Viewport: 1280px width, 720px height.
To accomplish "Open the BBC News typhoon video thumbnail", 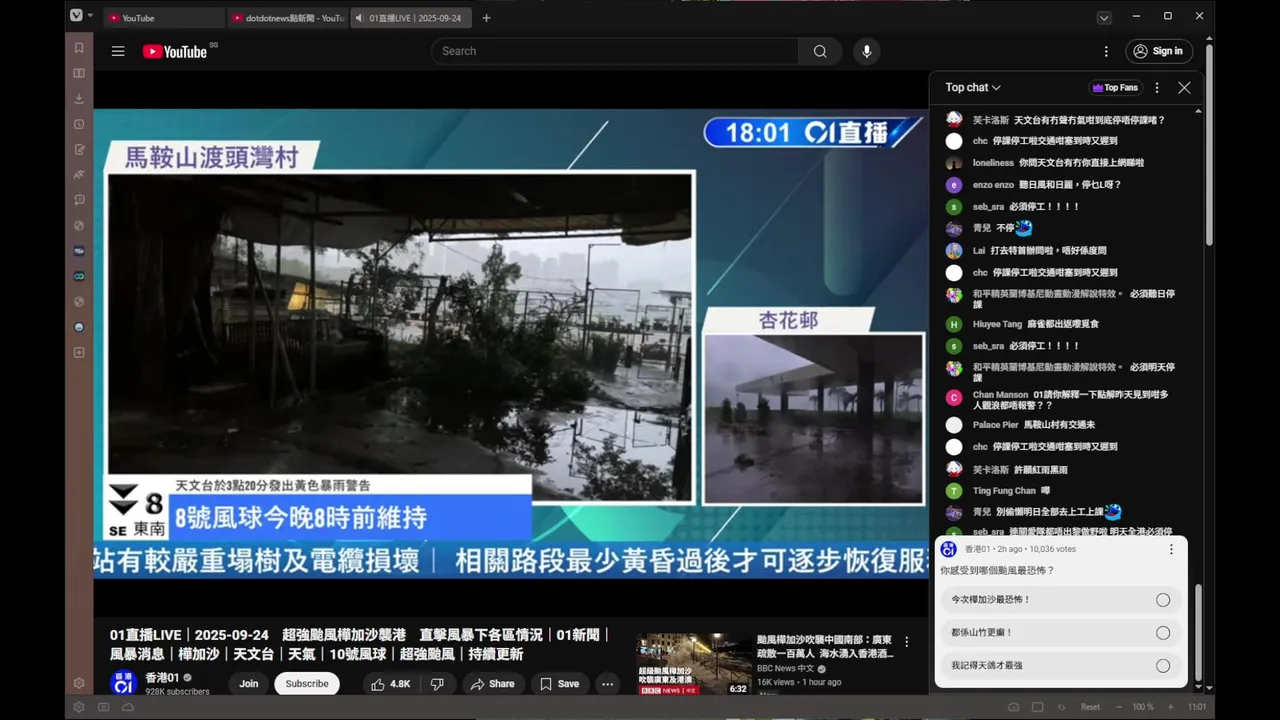I will coord(693,664).
